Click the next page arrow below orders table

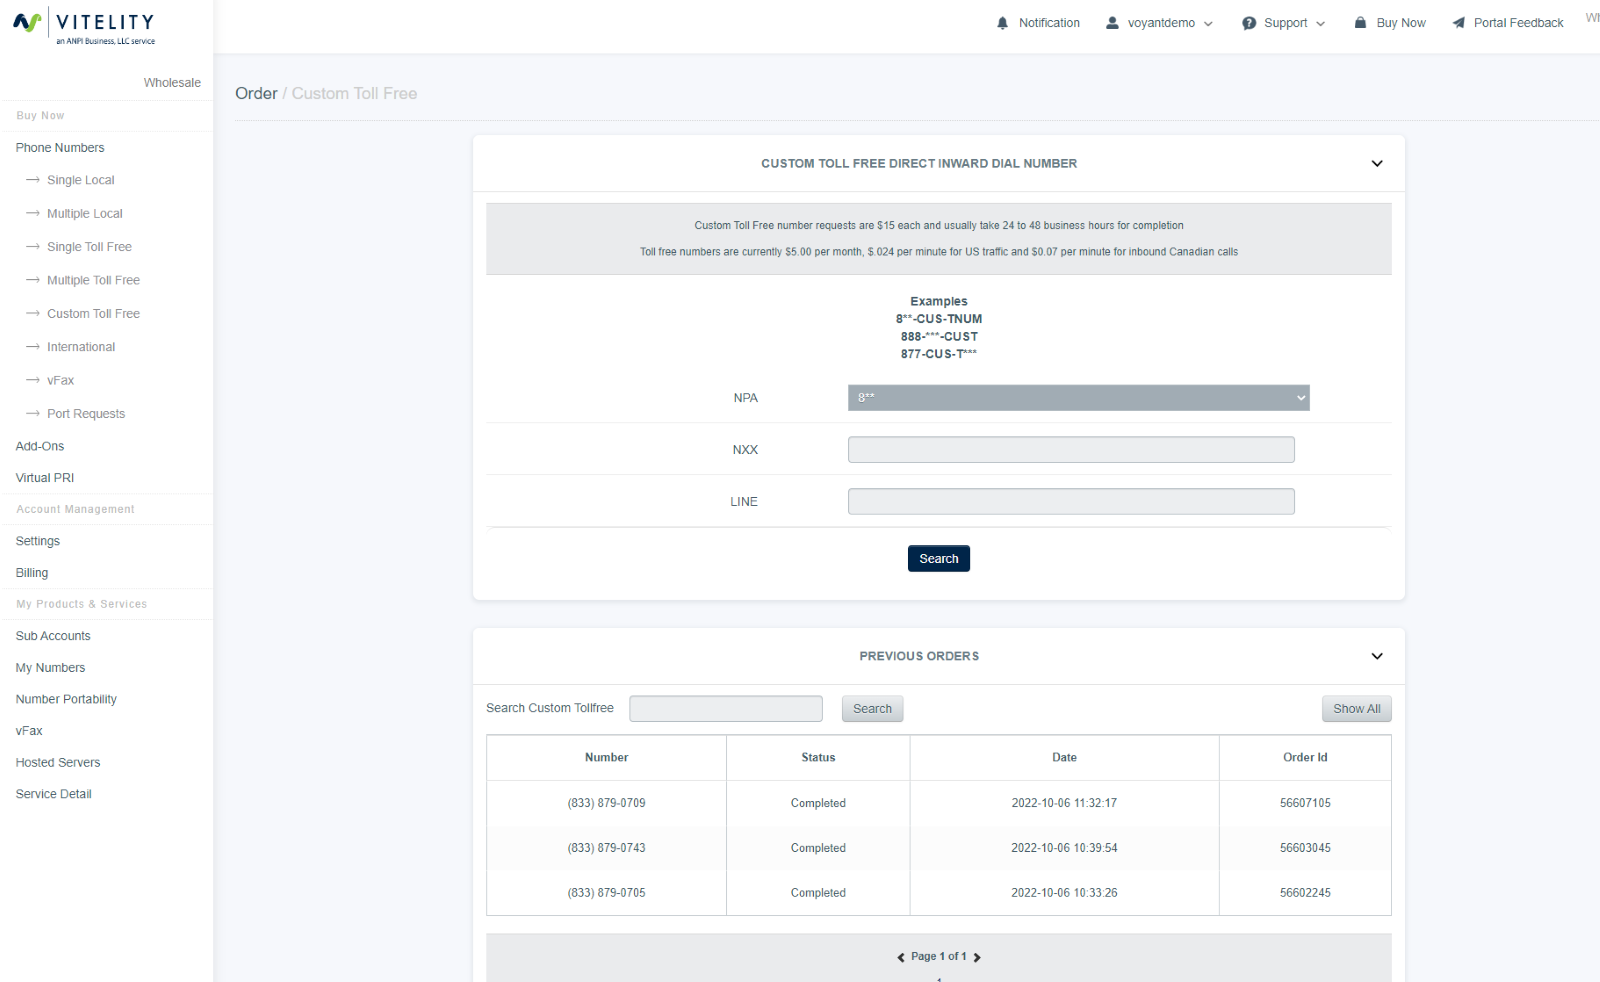click(977, 957)
